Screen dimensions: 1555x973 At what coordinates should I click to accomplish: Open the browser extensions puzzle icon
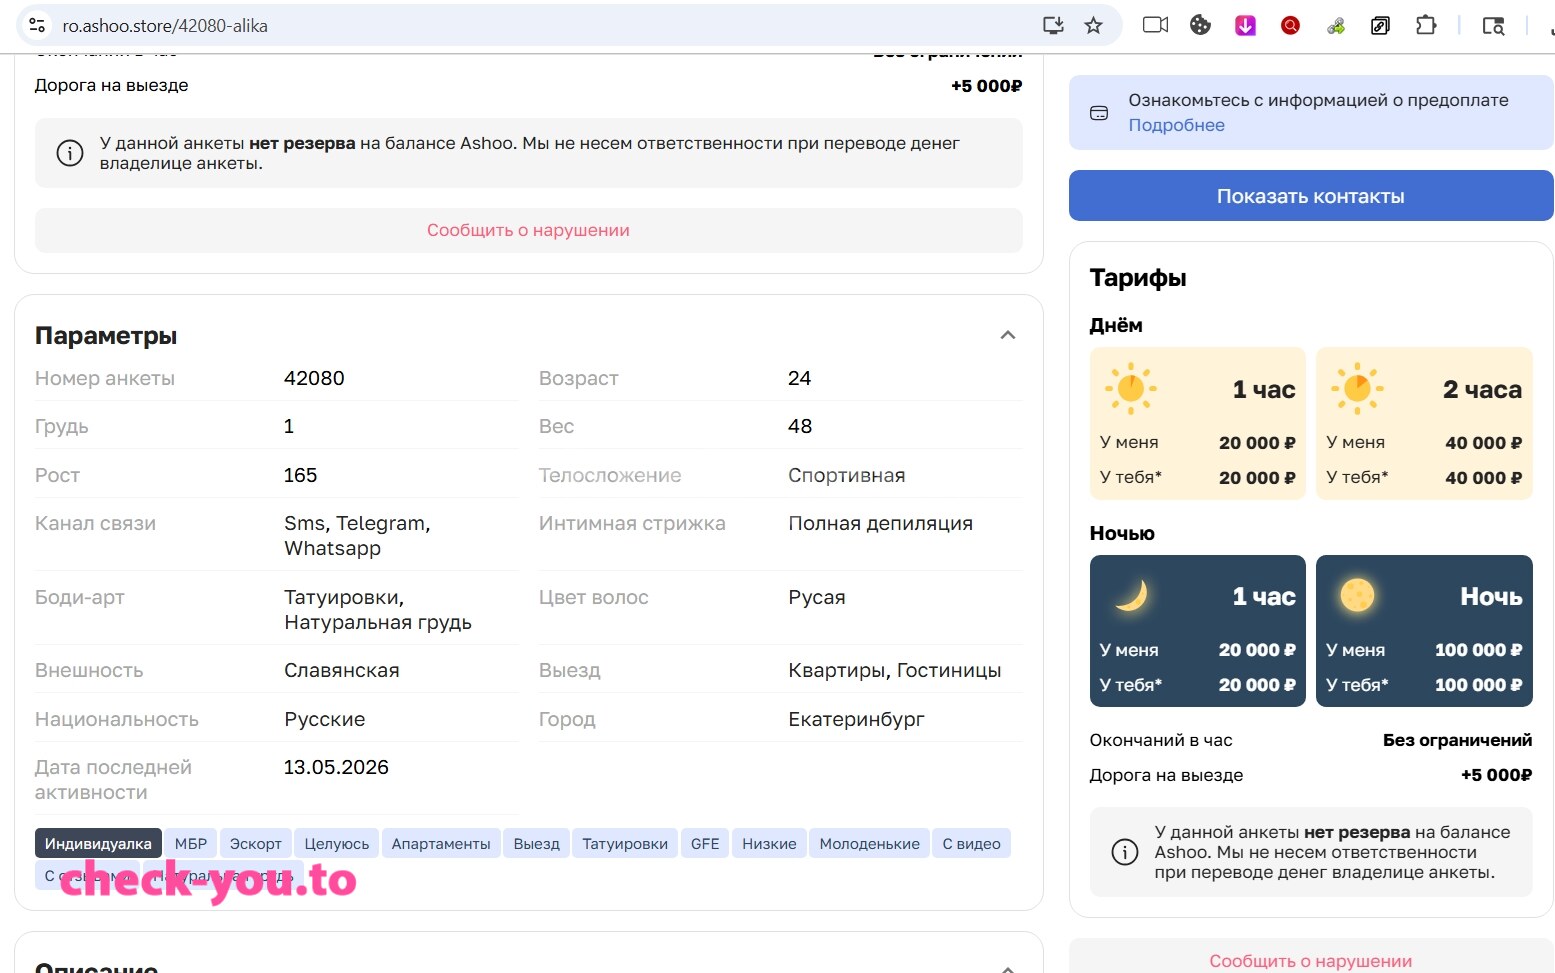(x=1426, y=25)
